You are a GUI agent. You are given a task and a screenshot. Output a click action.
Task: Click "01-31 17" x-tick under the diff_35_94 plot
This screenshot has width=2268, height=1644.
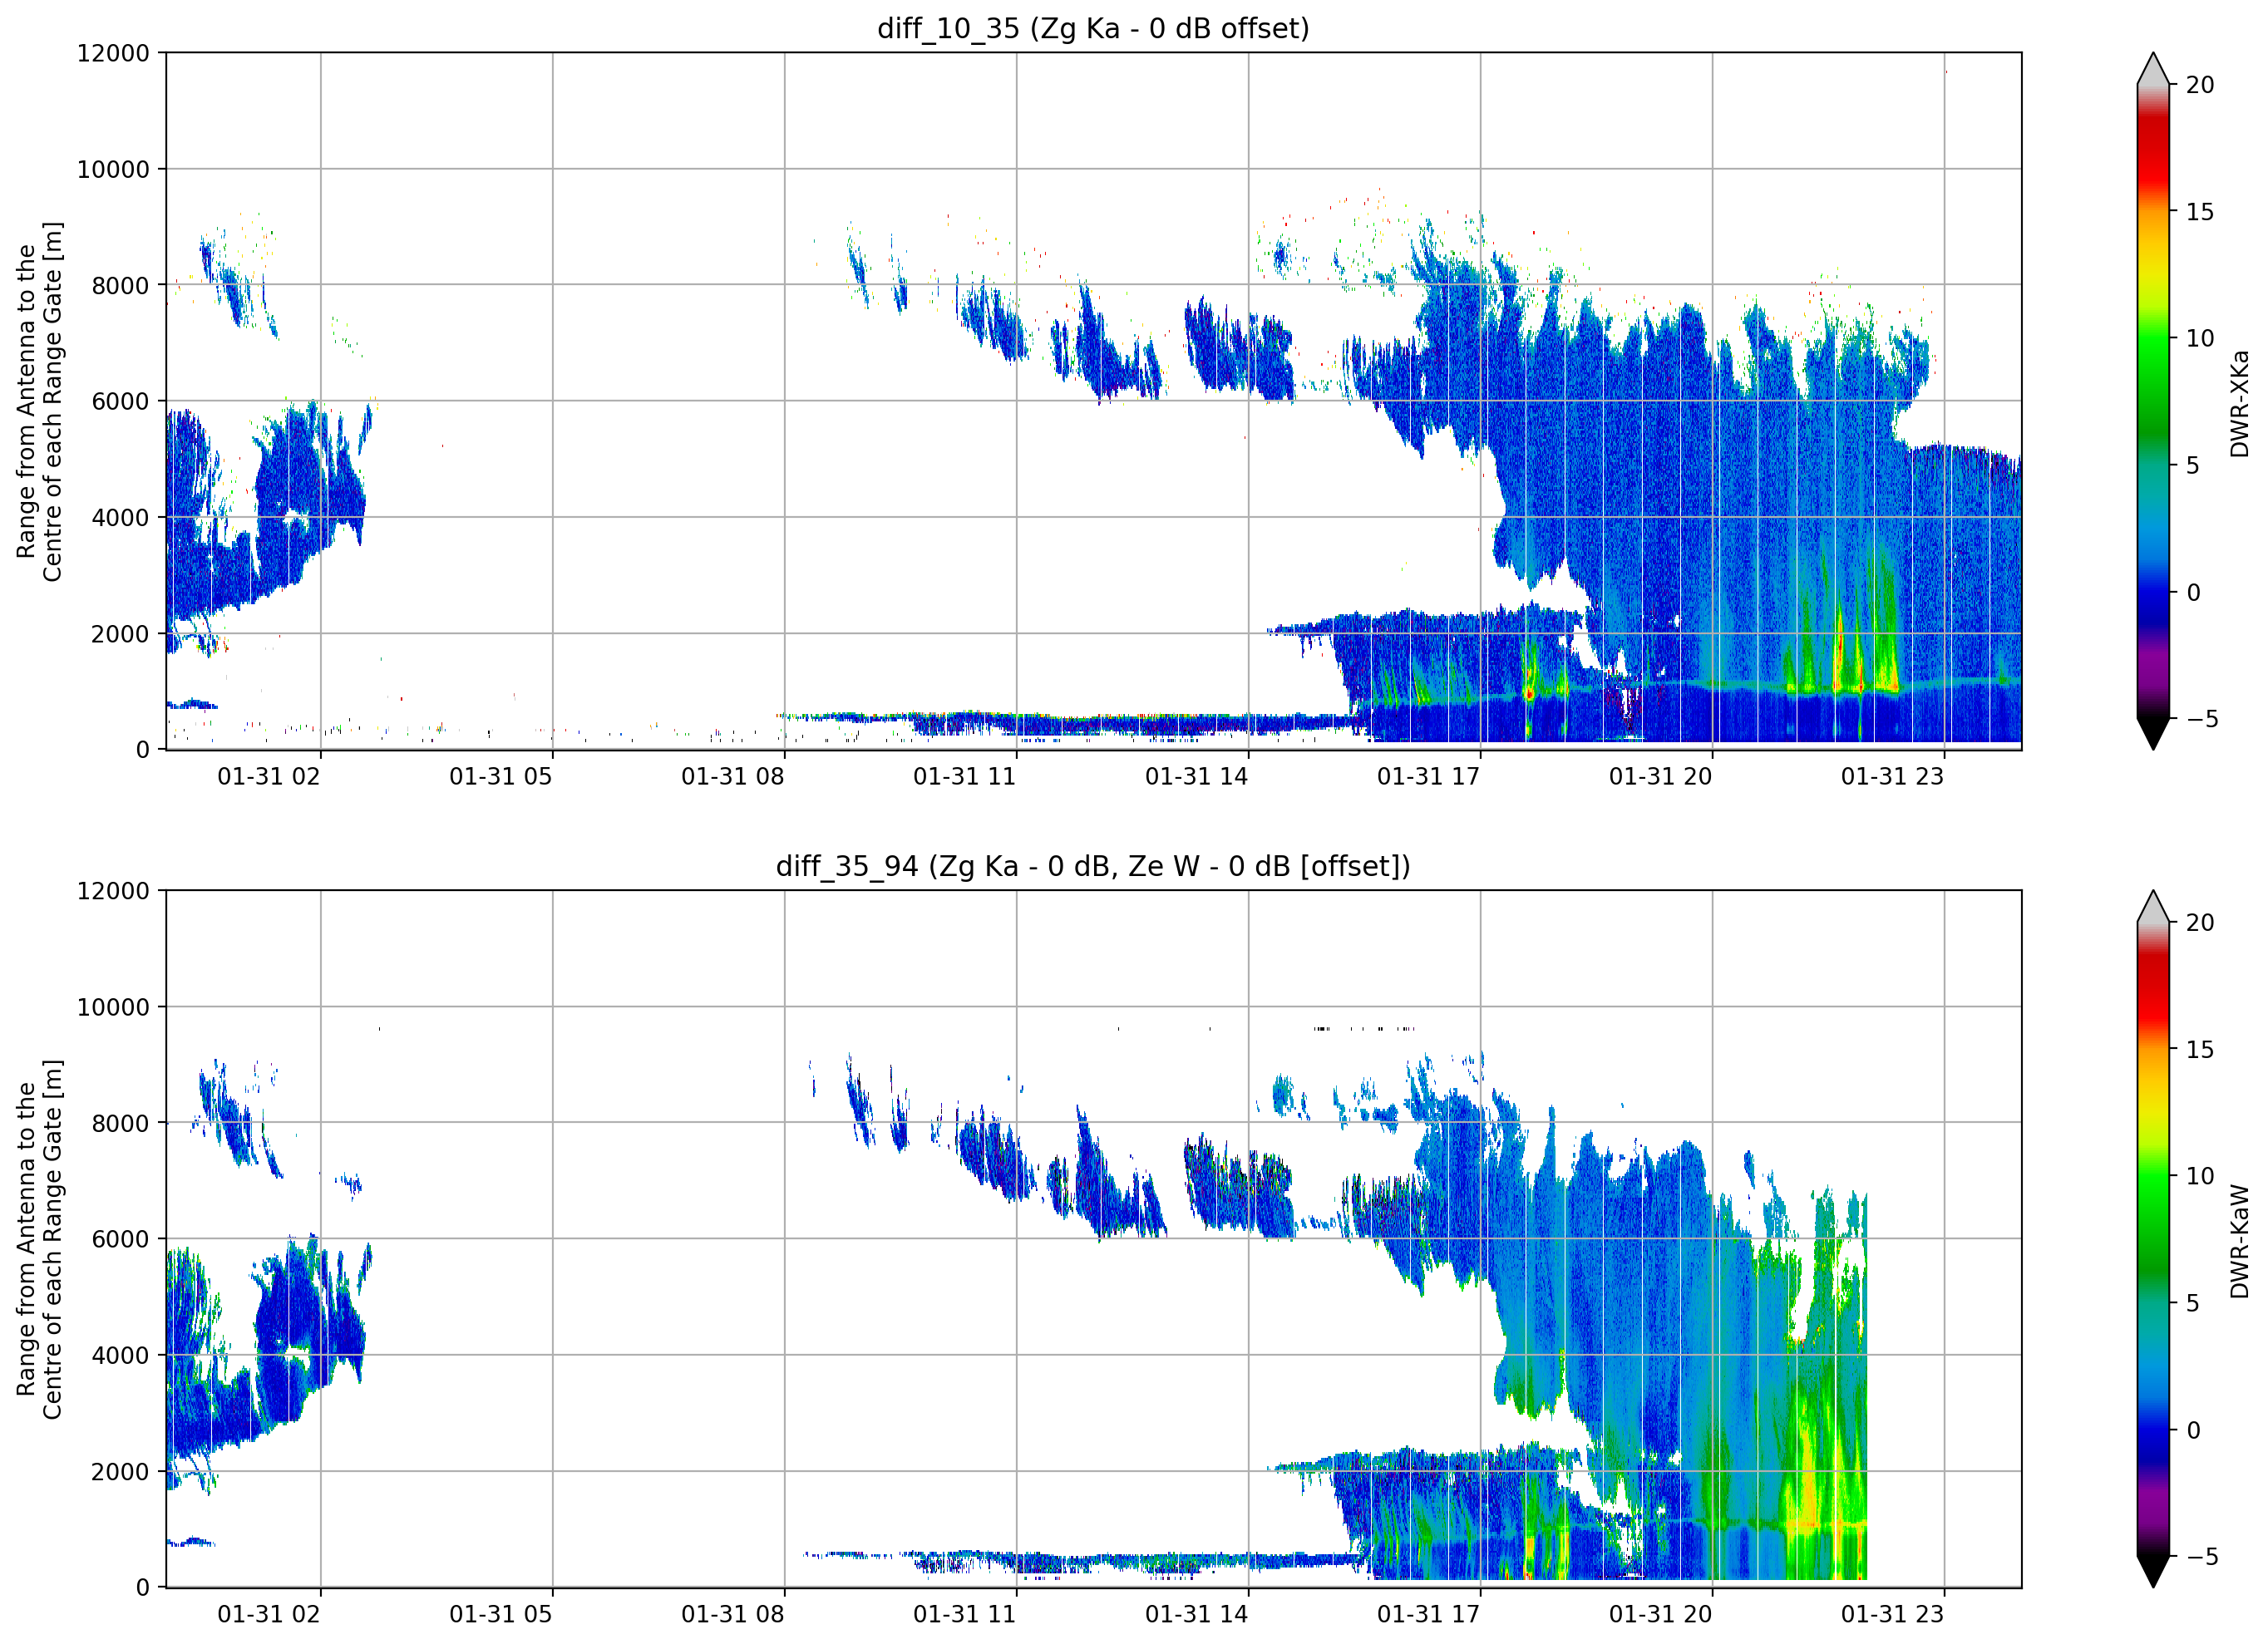click(x=1429, y=1614)
